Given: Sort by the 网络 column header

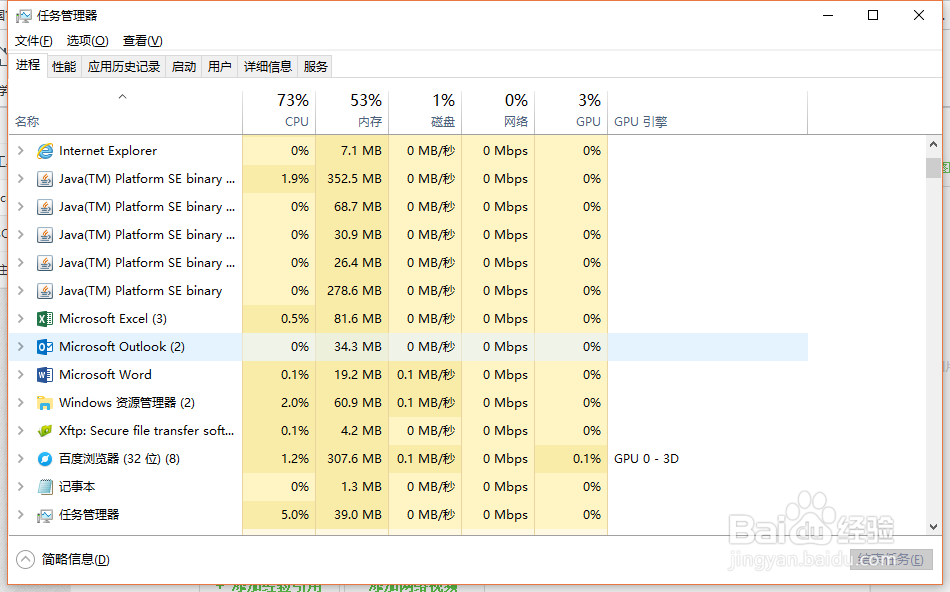Looking at the screenshot, I should [x=498, y=112].
